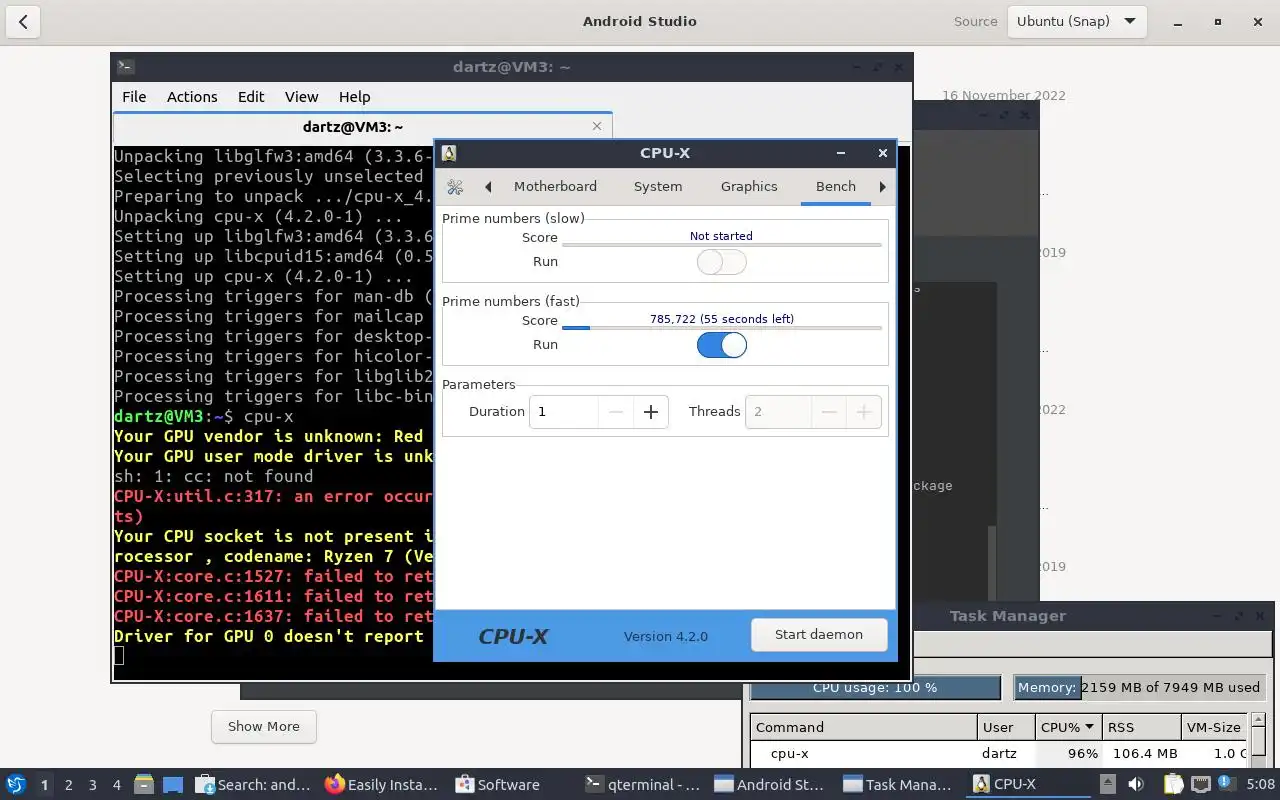The height and width of the screenshot is (800, 1280).
Task: Click the Memory usage bar in Task Manager
Action: coord(1140,688)
